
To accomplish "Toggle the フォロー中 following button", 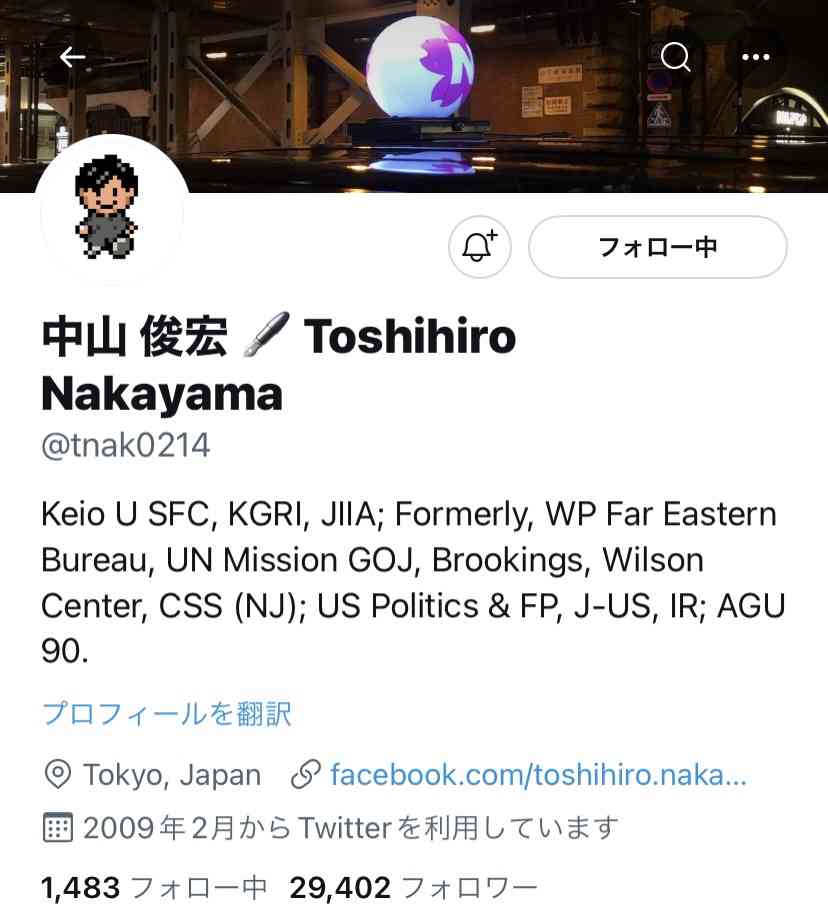I will pyautogui.click(x=657, y=247).
